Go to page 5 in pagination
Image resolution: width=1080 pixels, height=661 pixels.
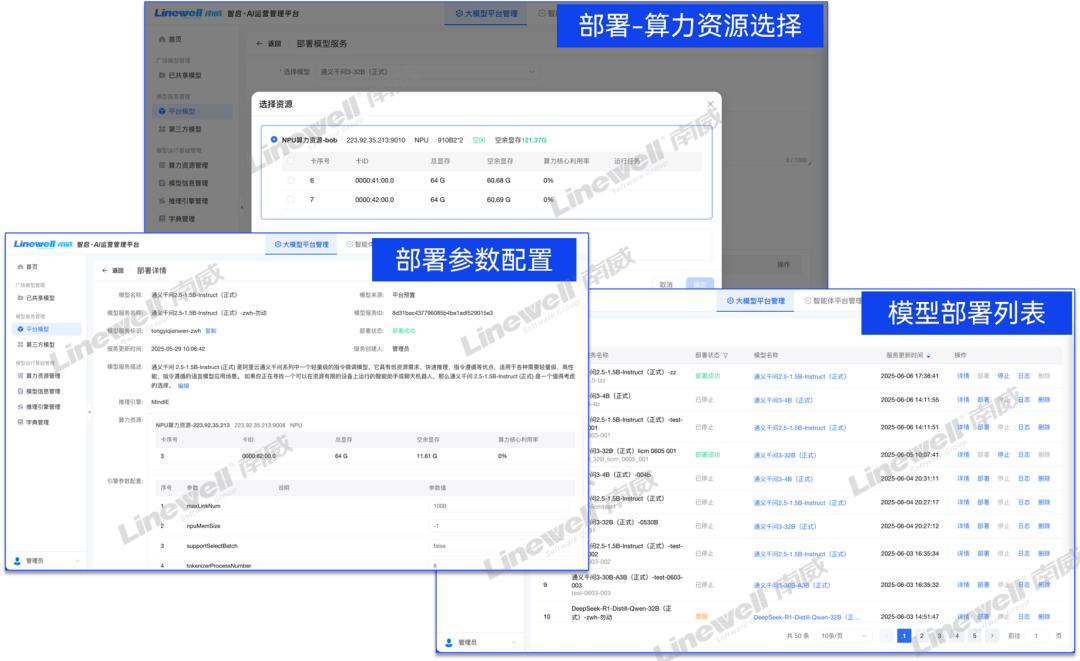pyautogui.click(x=974, y=636)
